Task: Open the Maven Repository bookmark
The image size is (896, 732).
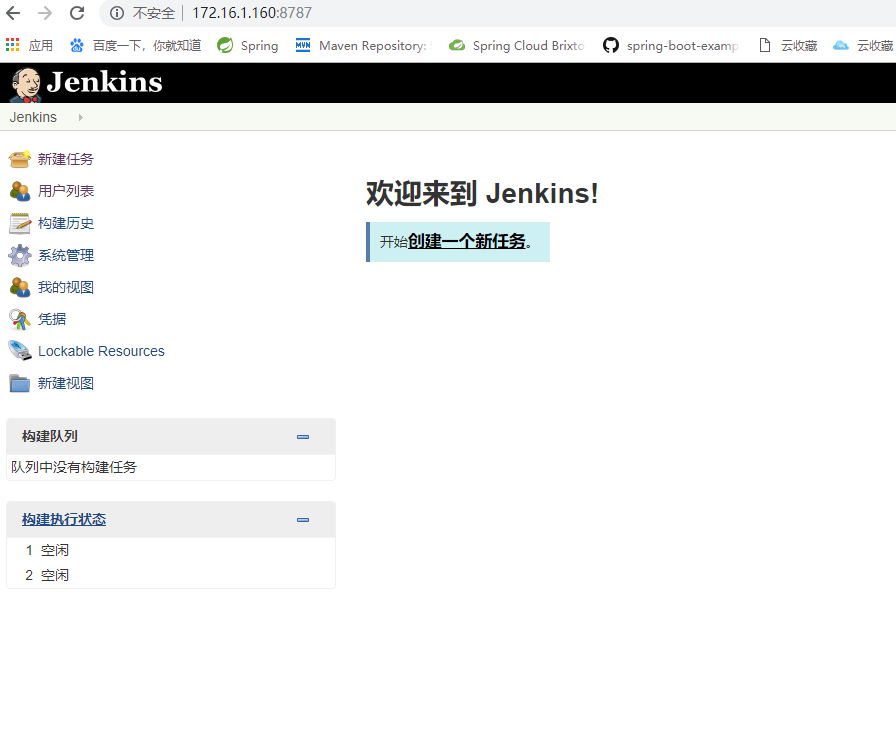Action: 364,45
